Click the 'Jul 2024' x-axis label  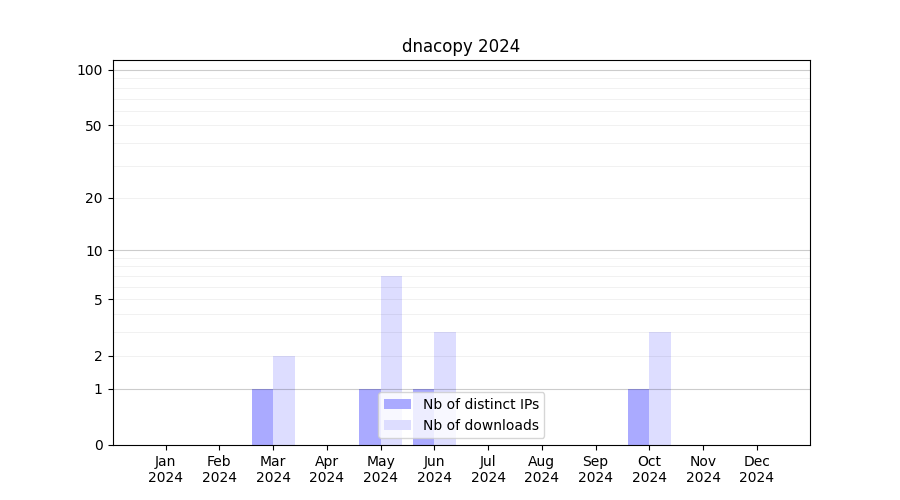[488, 469]
